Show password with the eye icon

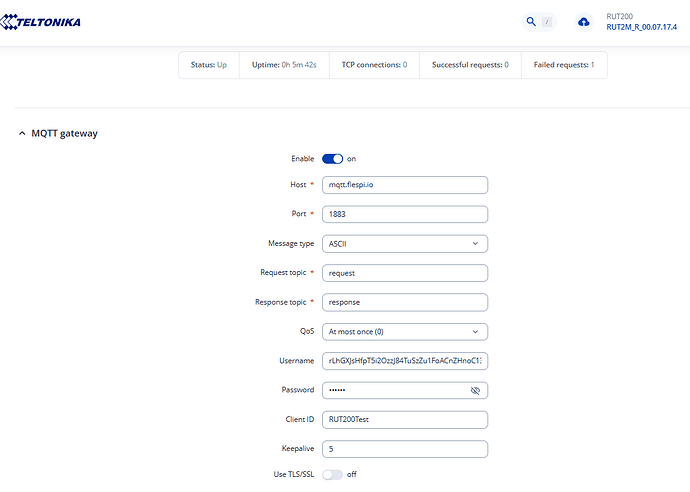(475, 391)
